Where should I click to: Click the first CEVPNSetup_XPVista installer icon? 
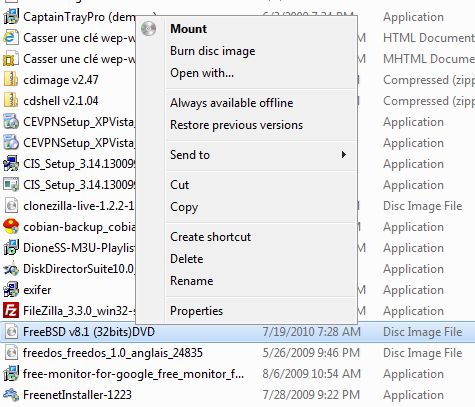point(11,122)
